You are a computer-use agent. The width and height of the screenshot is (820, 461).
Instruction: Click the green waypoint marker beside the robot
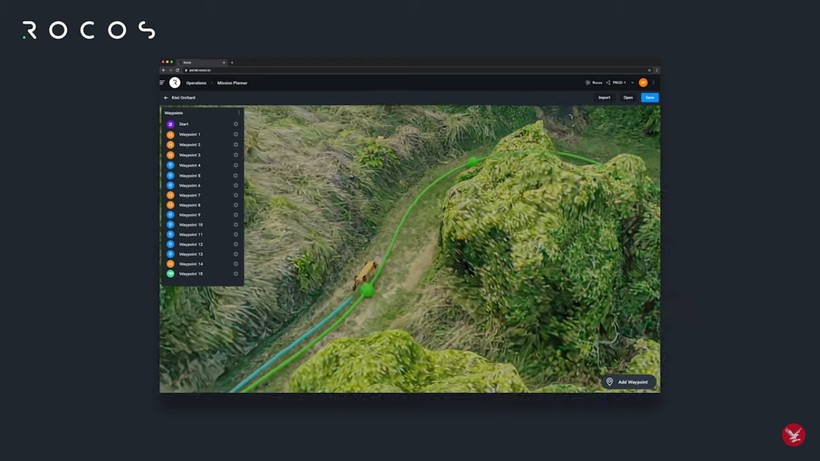point(367,290)
